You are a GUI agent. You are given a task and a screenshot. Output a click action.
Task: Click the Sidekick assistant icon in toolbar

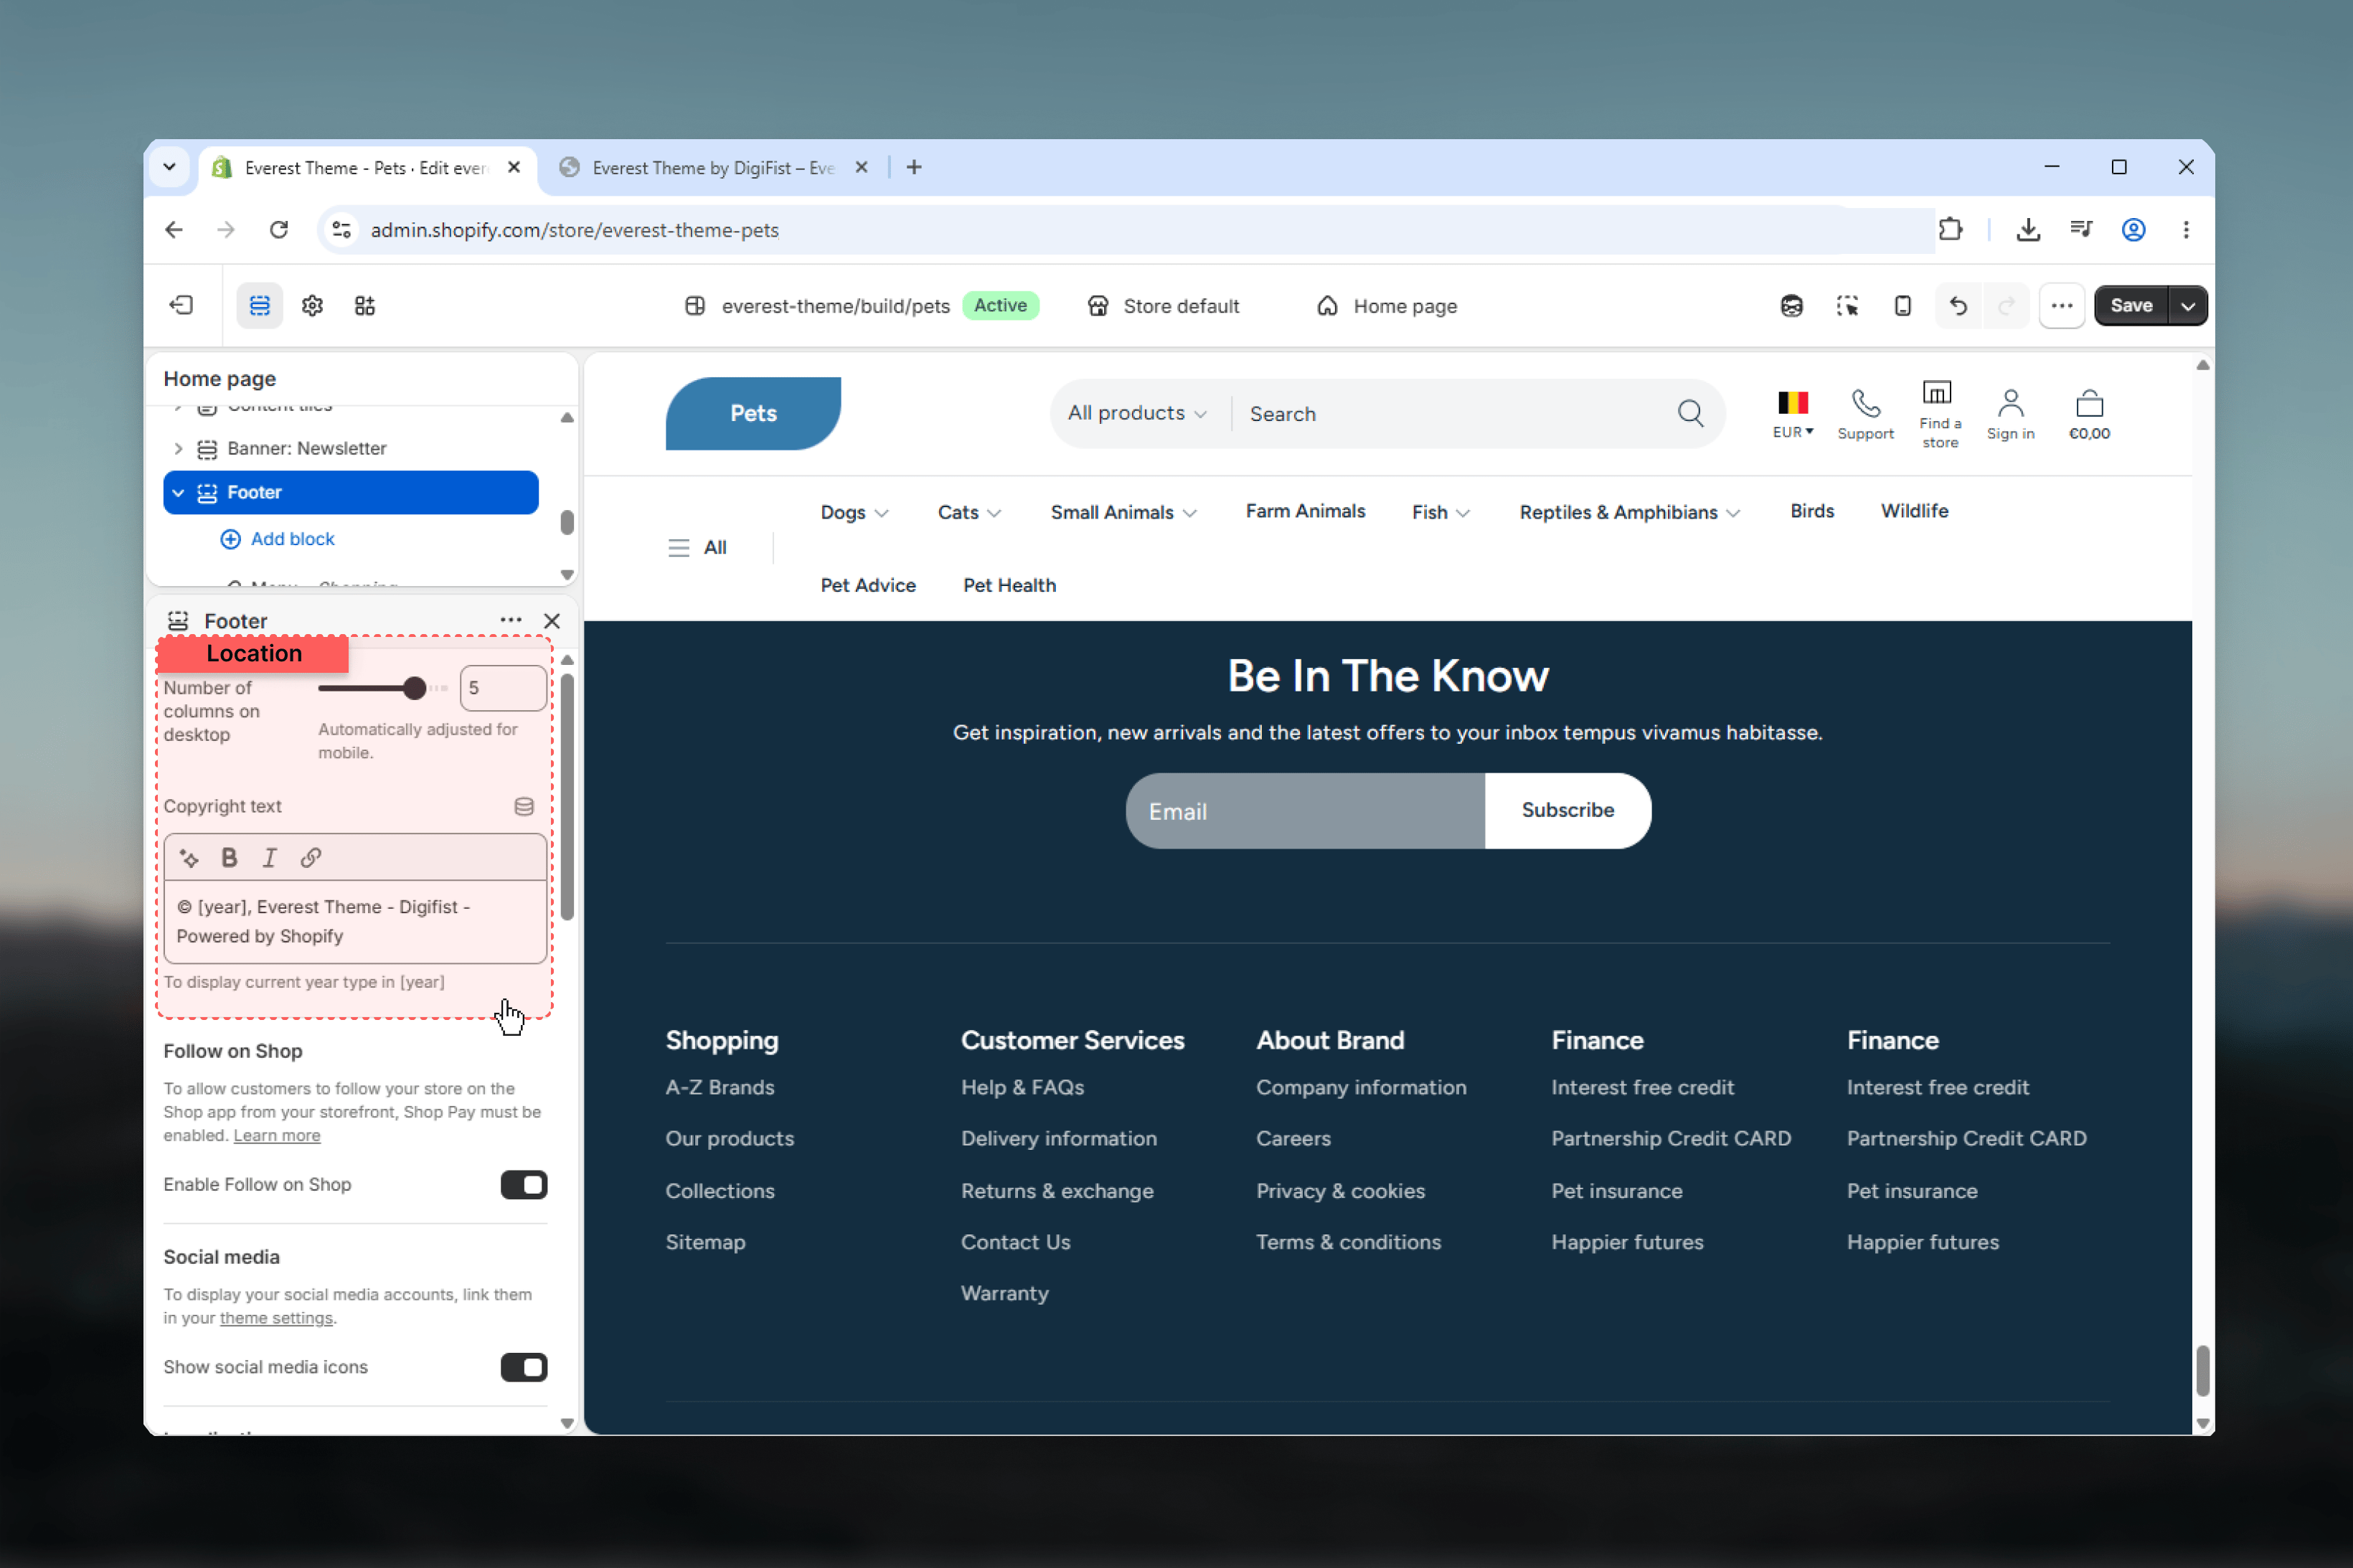1792,305
